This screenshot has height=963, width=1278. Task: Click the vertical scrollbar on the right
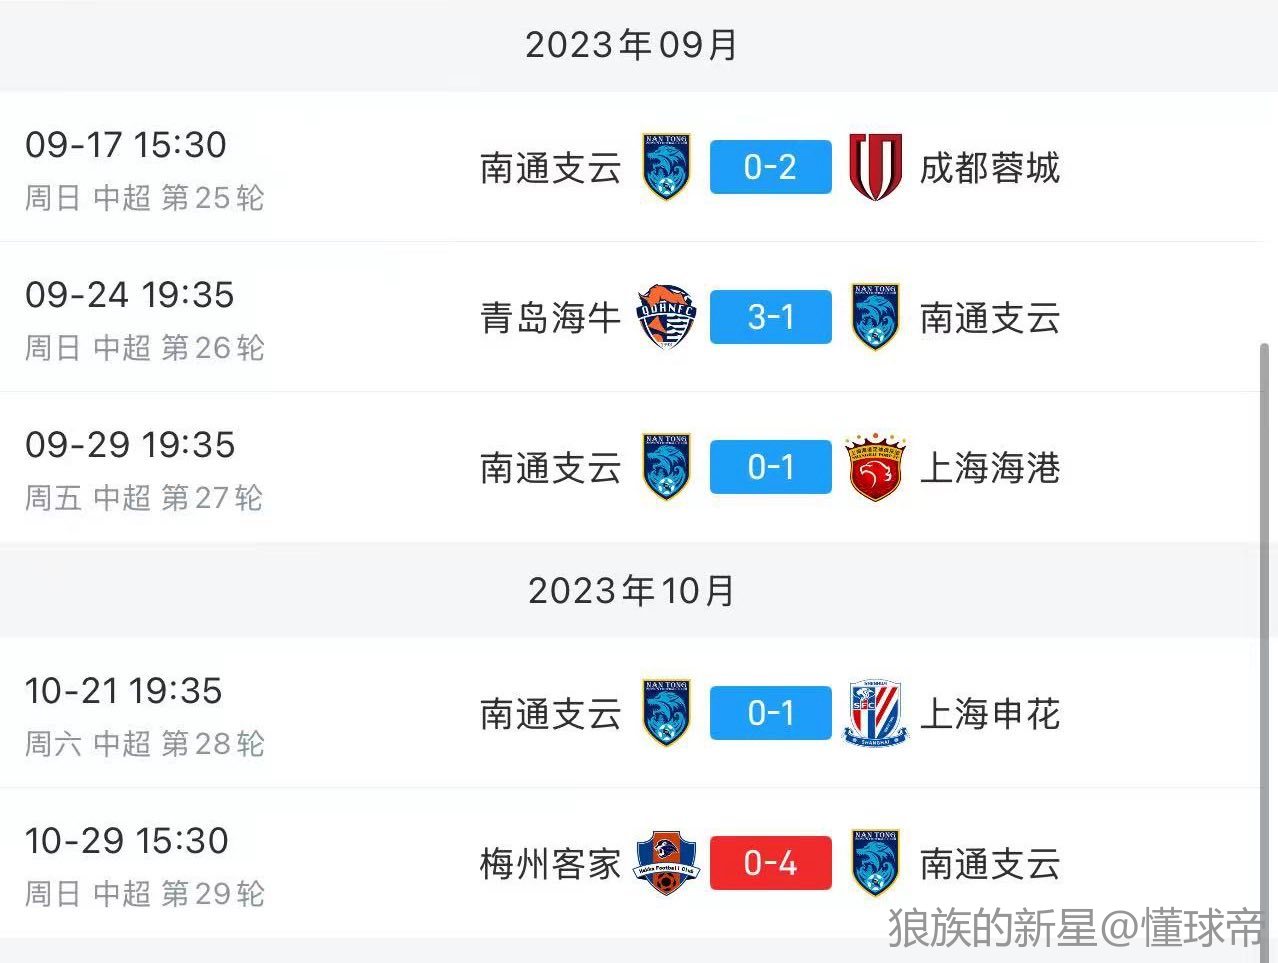pos(1264,600)
